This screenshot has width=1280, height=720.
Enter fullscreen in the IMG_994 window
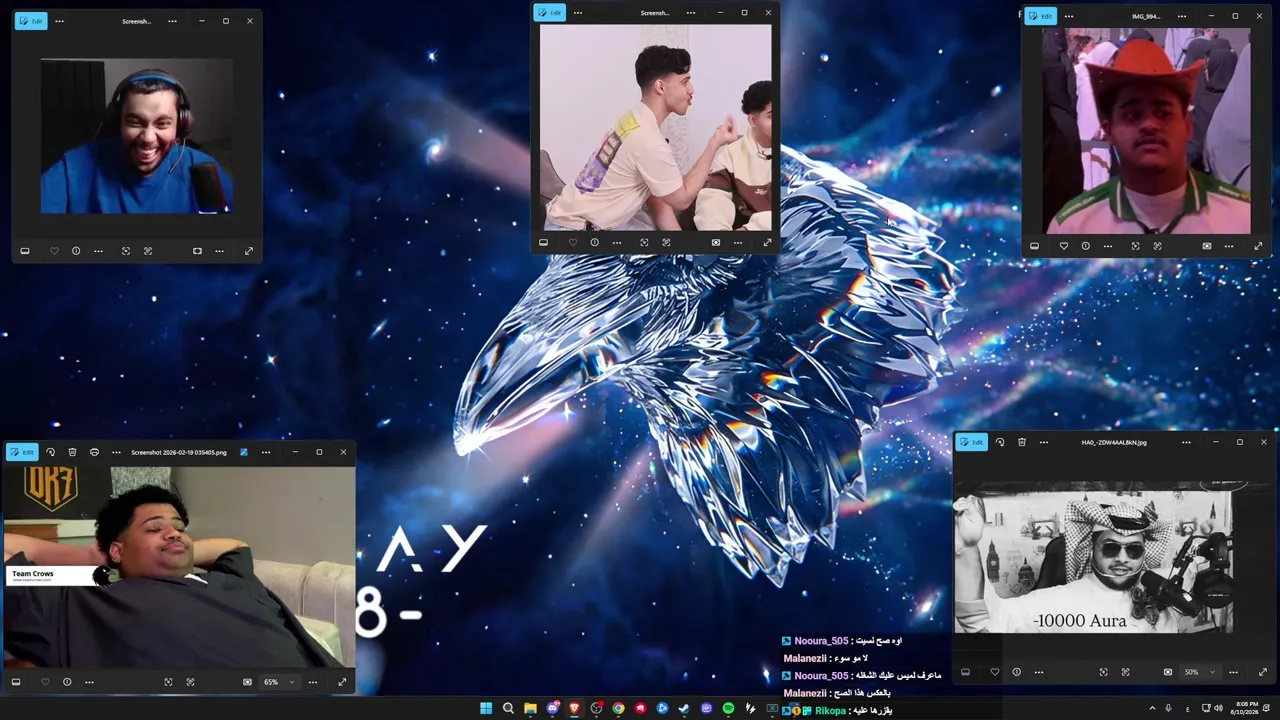click(1258, 246)
